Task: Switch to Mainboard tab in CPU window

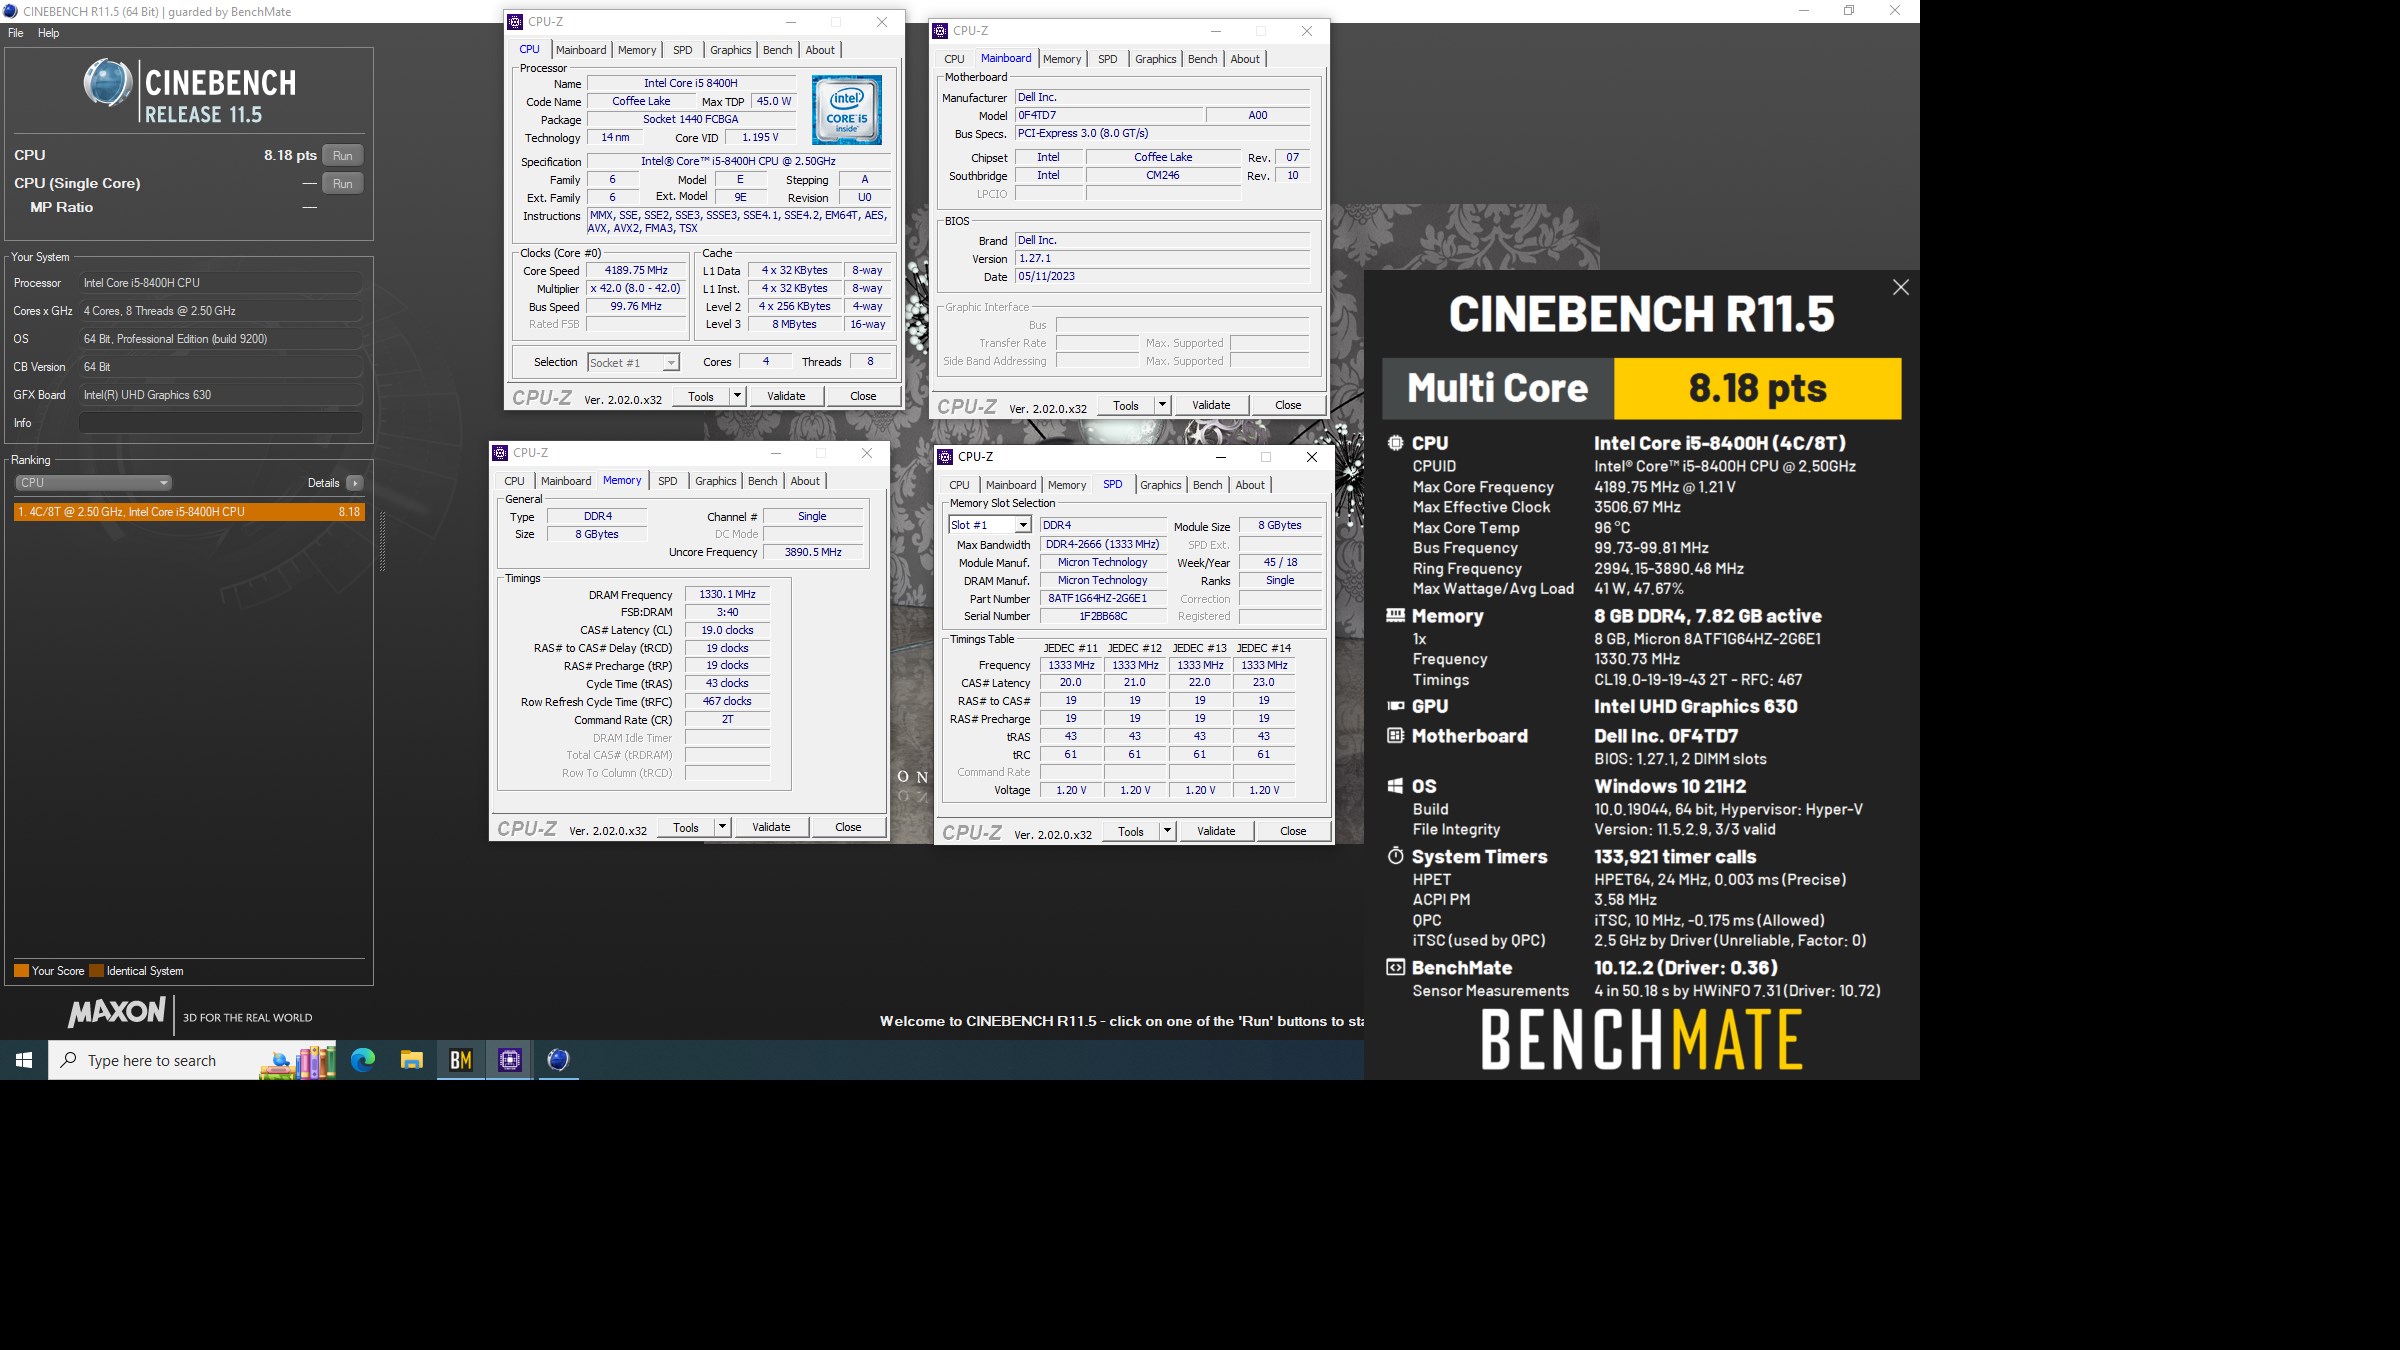Action: point(581,50)
